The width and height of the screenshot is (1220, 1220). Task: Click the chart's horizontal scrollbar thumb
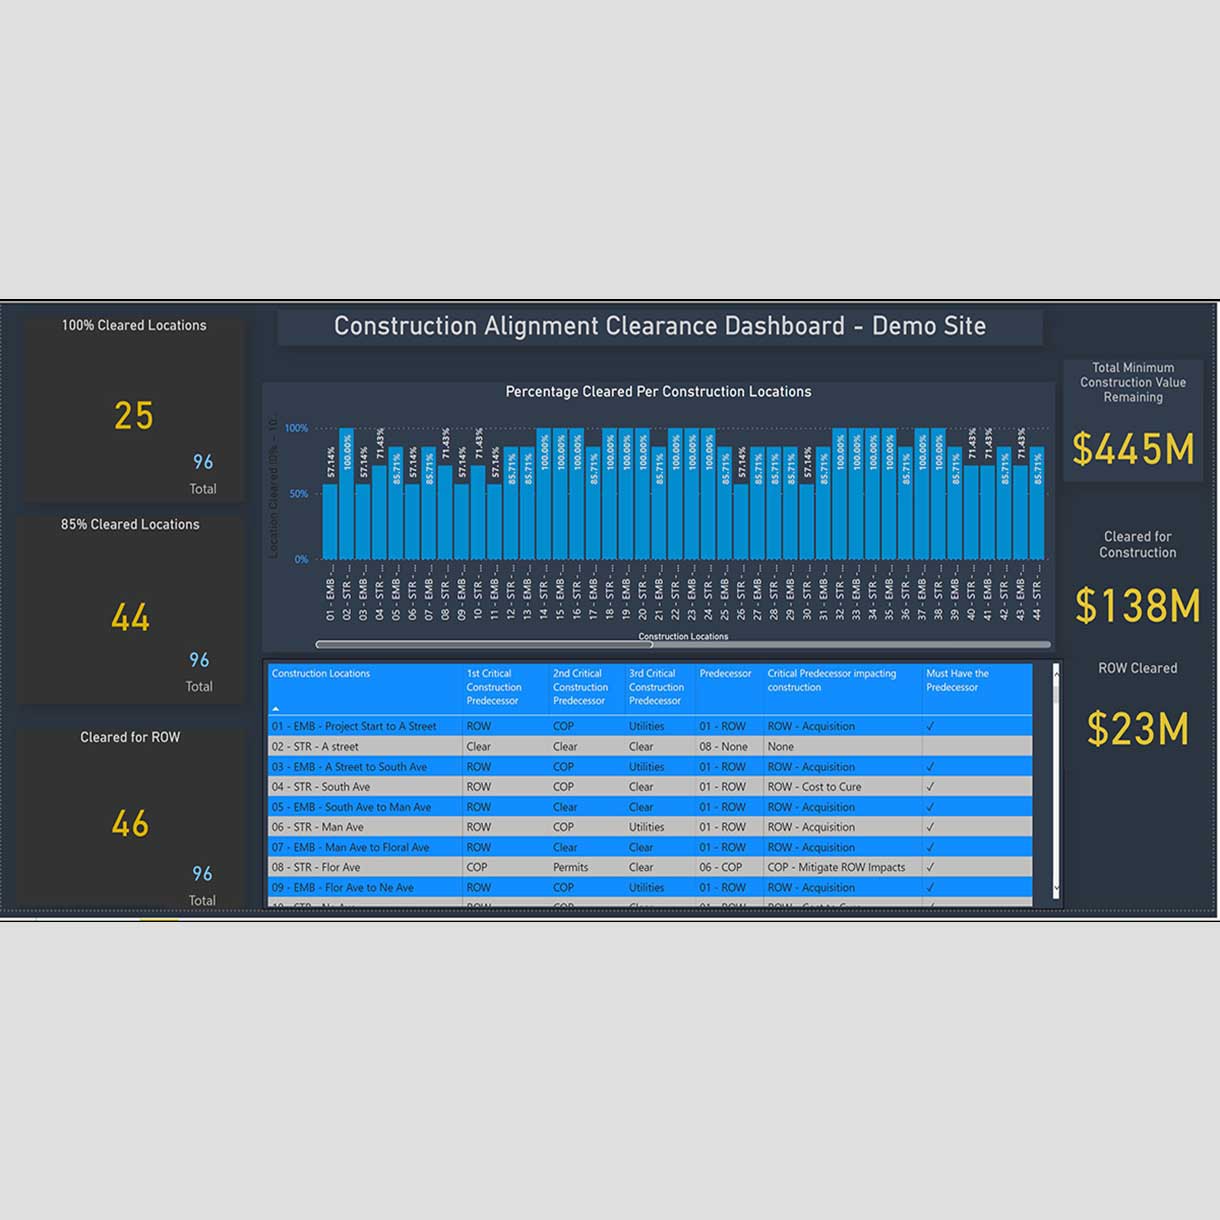pos(484,645)
